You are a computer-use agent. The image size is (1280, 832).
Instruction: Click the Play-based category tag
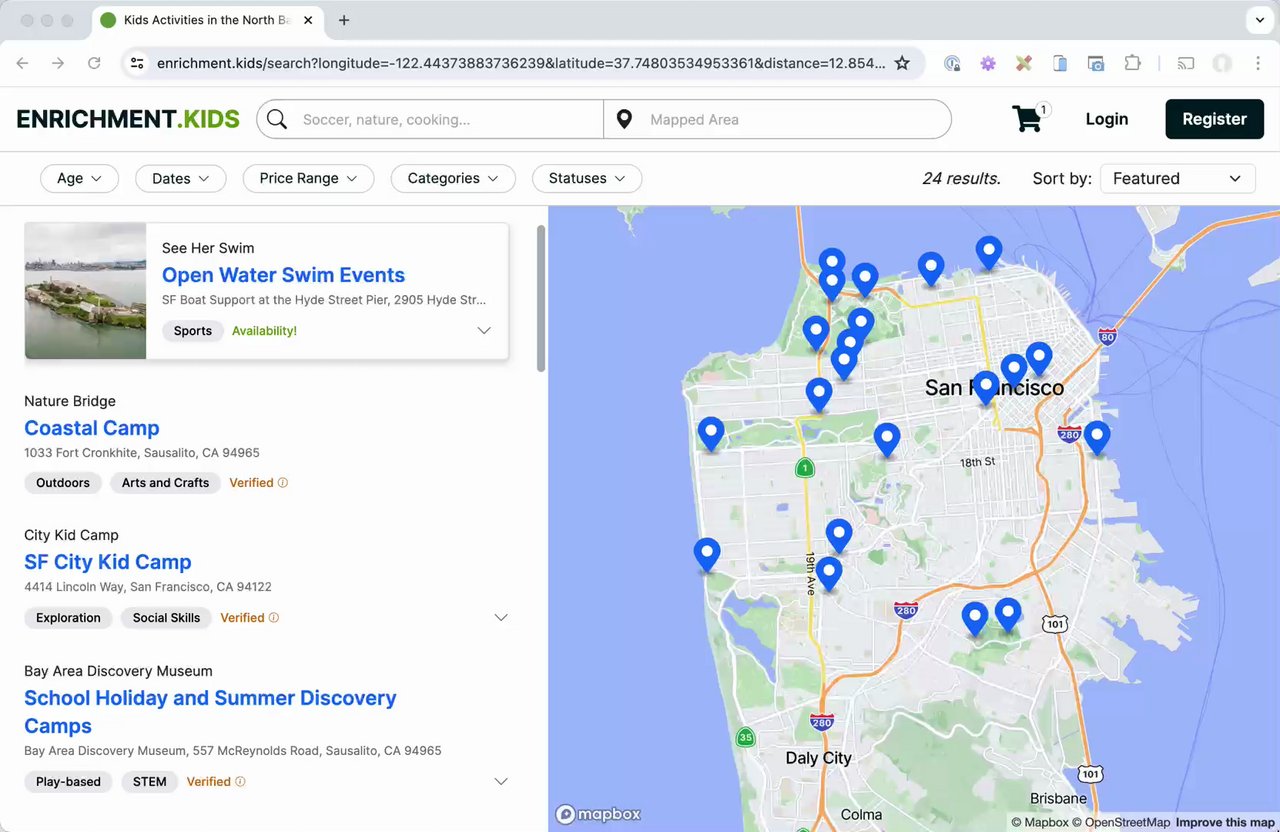(x=68, y=782)
